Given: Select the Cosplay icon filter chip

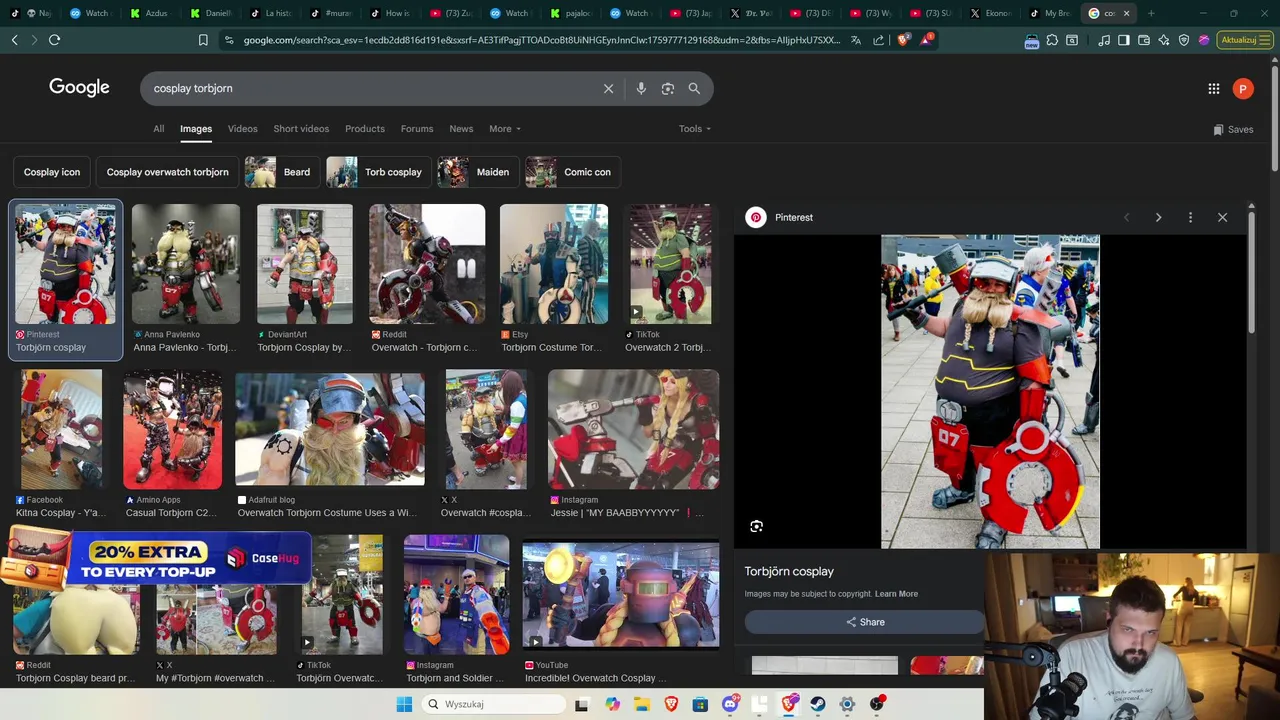Looking at the screenshot, I should coord(52,172).
